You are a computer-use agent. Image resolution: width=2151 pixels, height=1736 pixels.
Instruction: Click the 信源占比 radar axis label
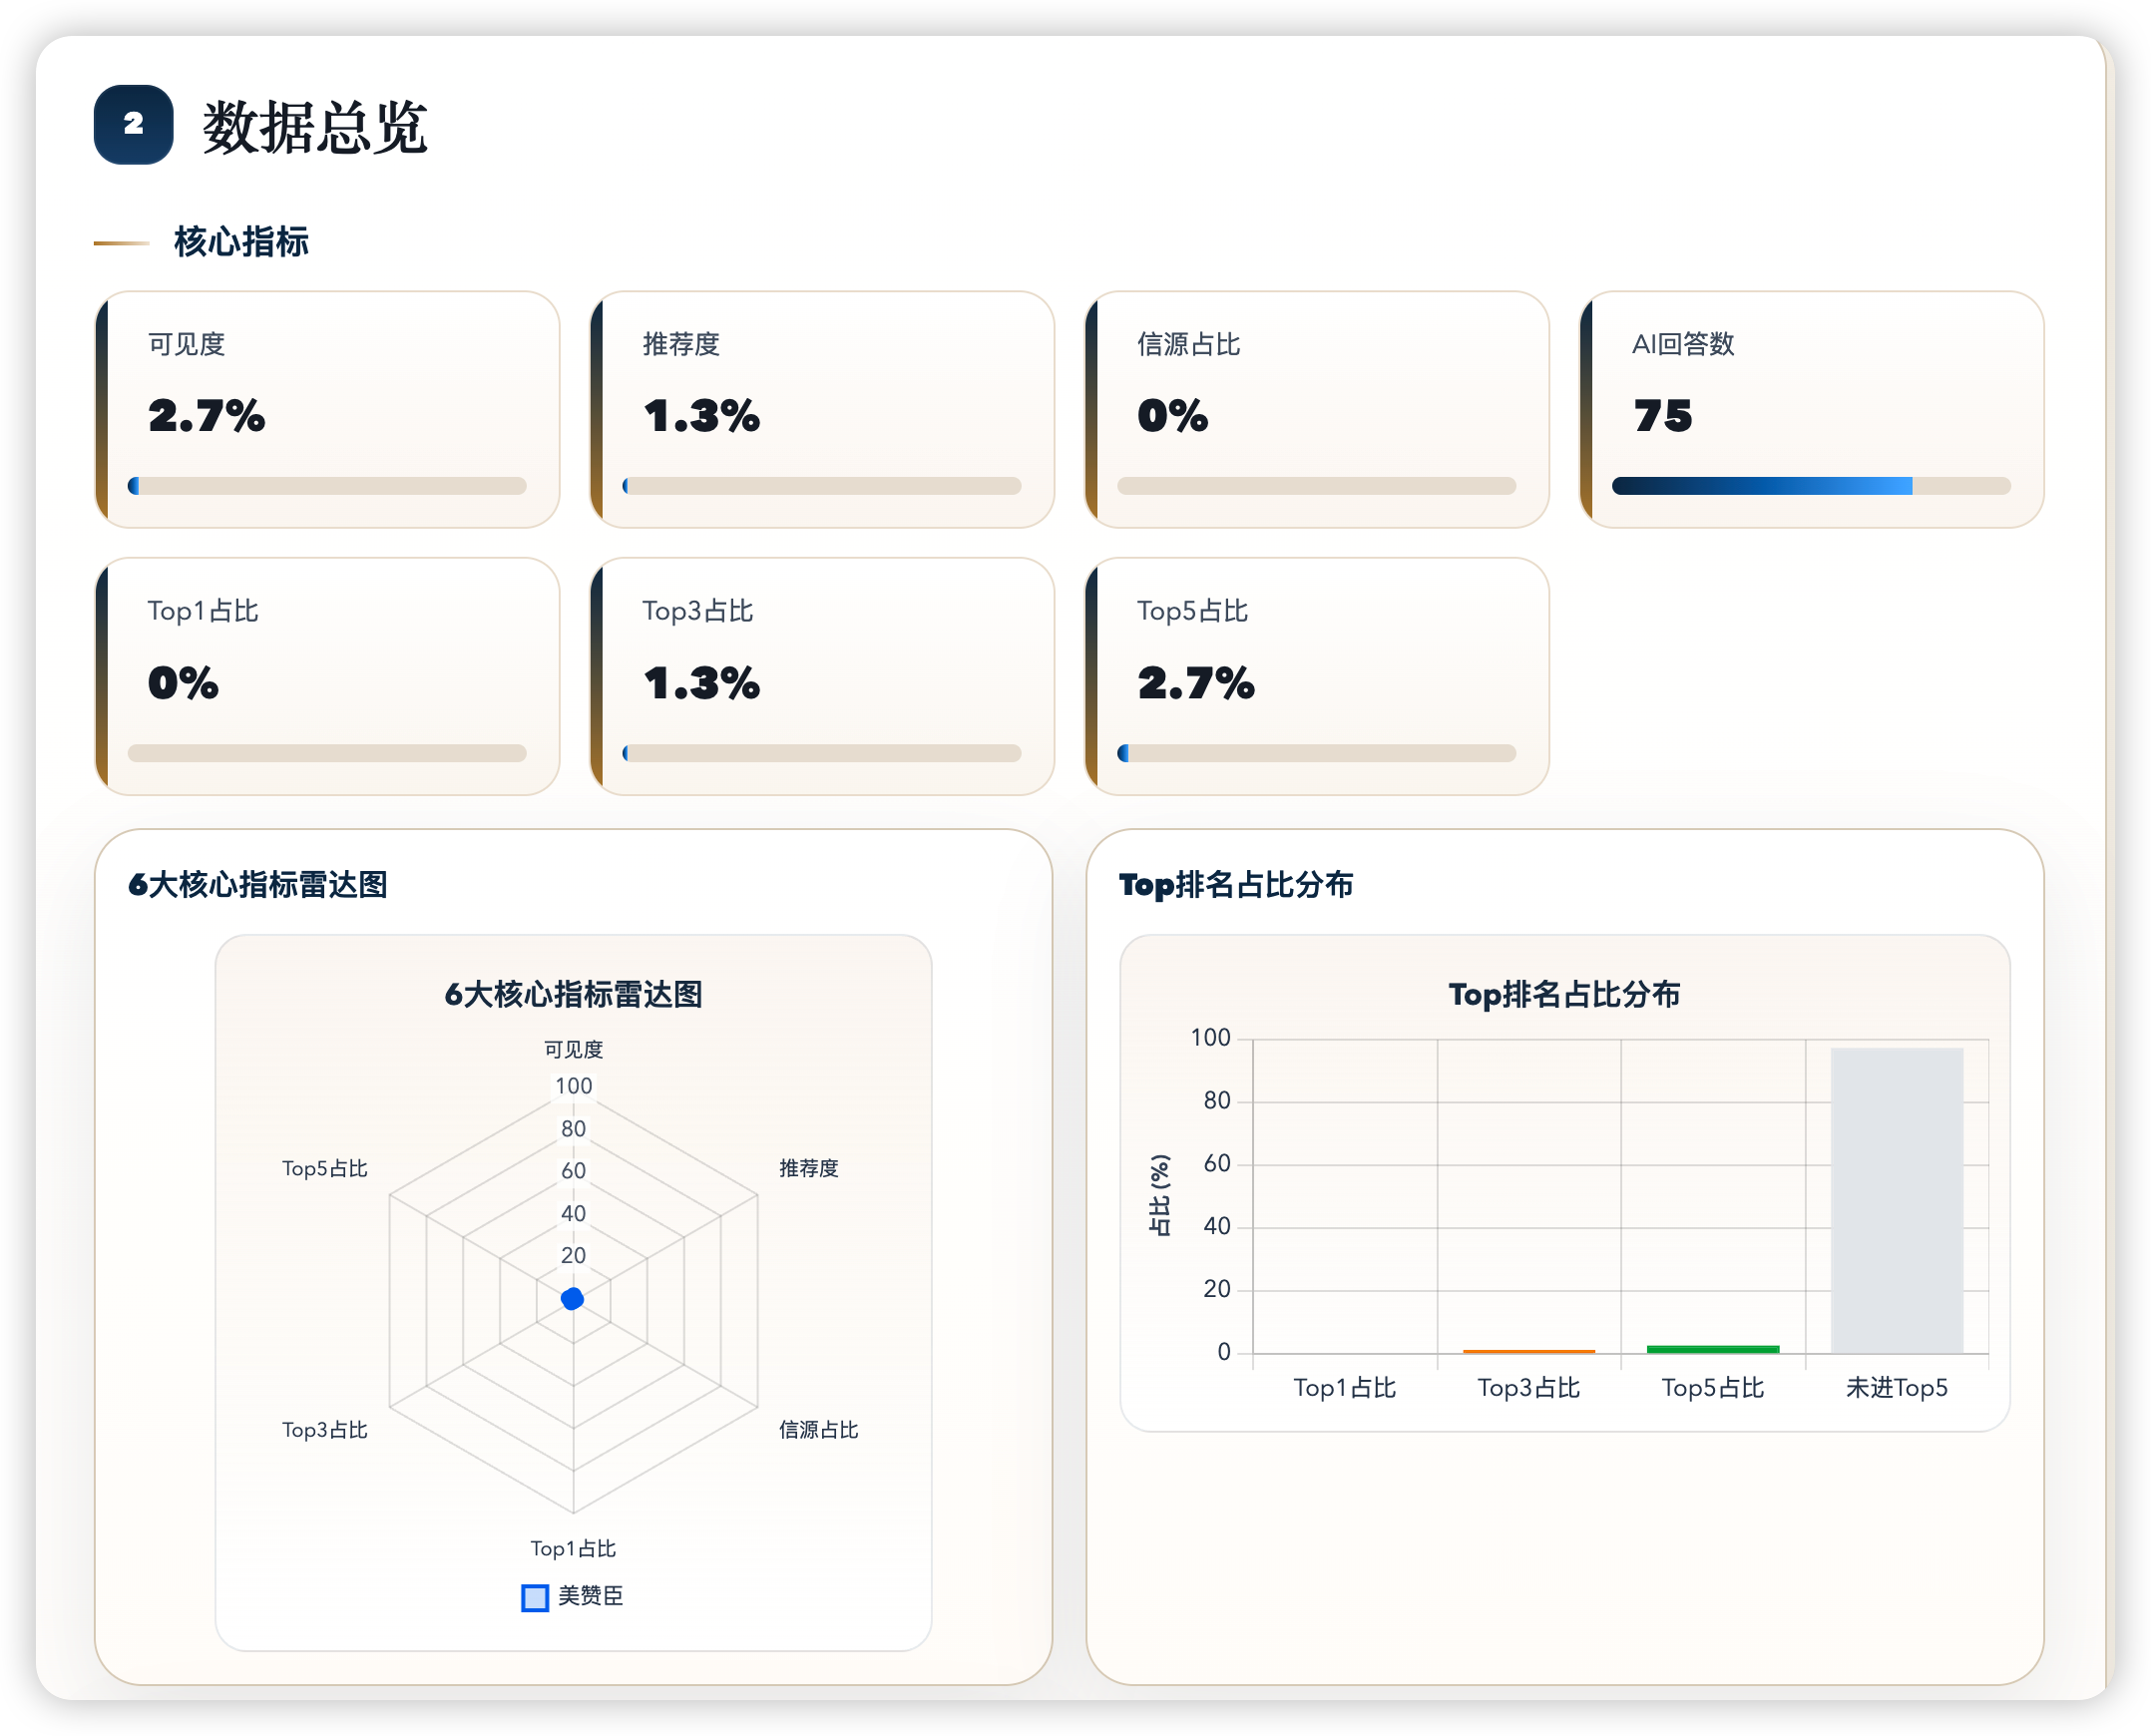[818, 1430]
